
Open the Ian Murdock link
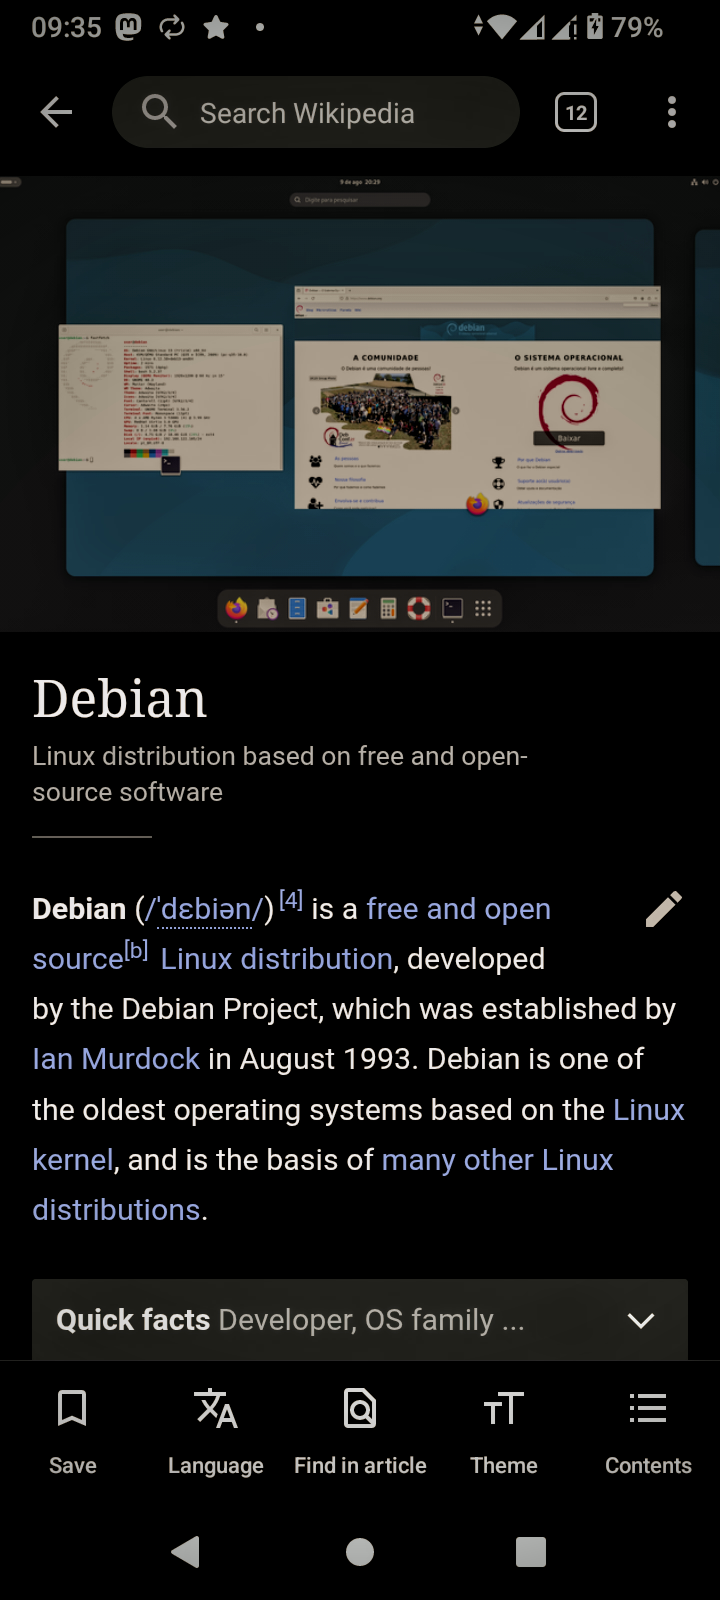point(116,1059)
